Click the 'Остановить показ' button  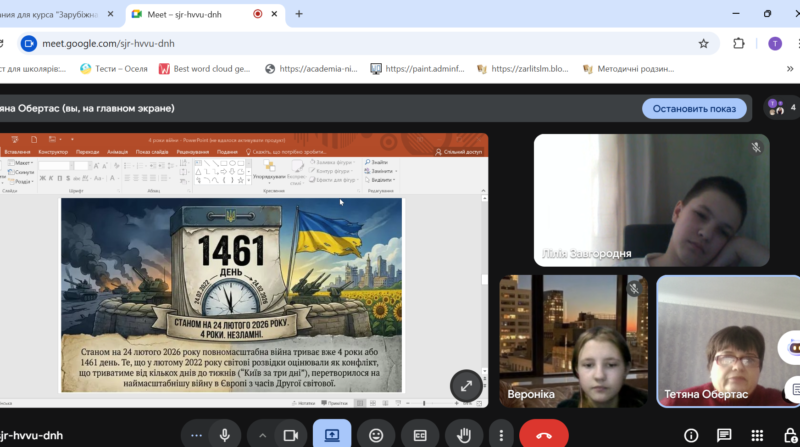pos(694,108)
